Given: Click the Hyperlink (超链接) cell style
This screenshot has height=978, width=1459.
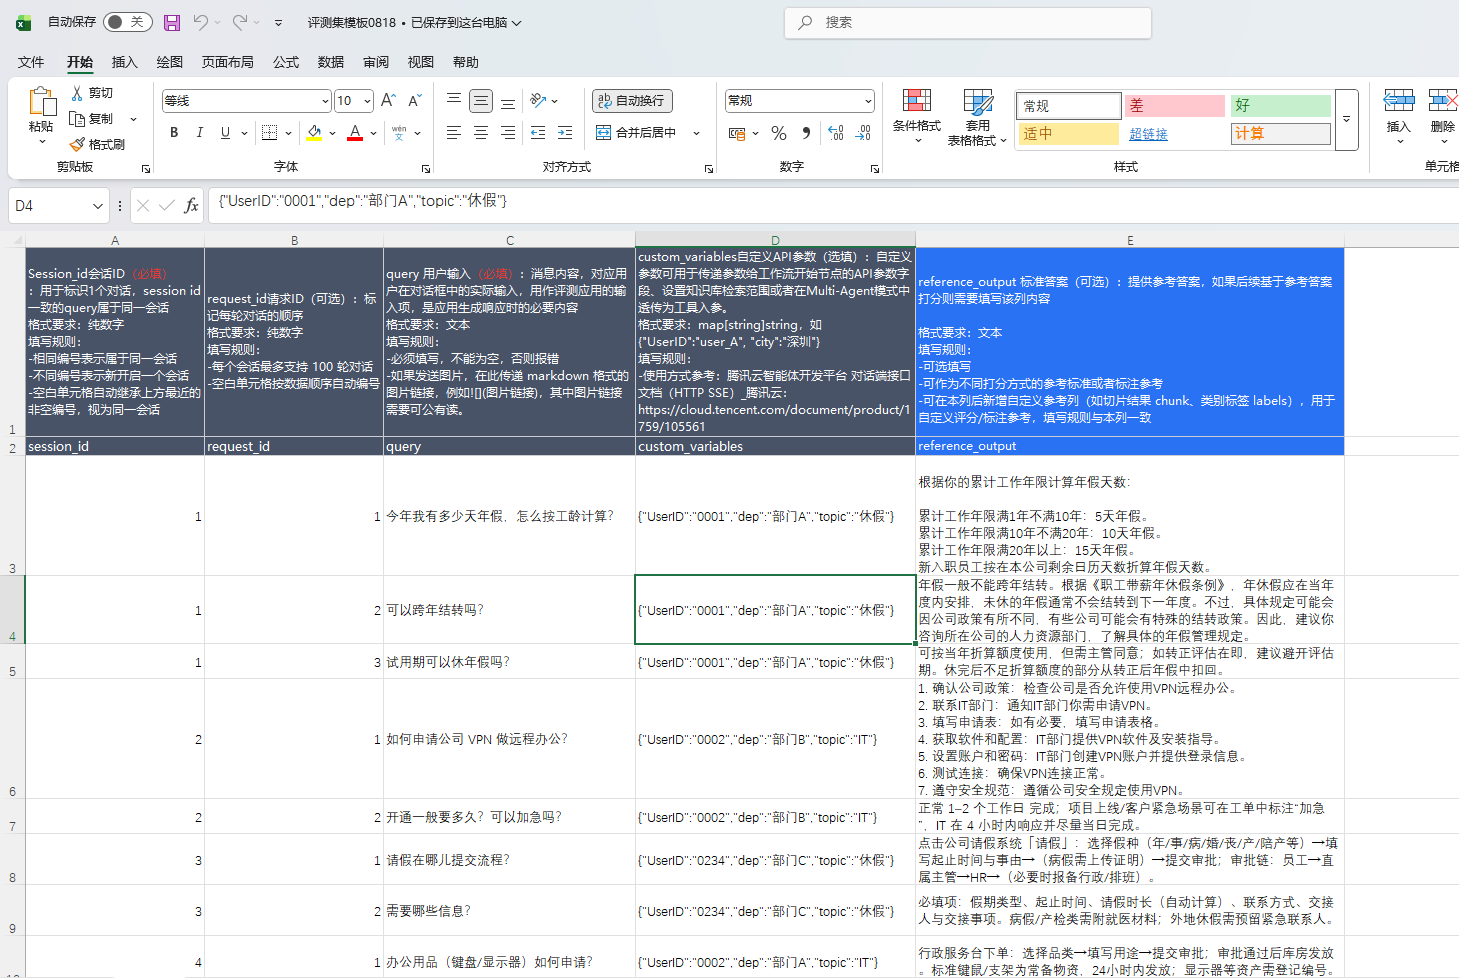Looking at the screenshot, I should click(x=1148, y=134).
